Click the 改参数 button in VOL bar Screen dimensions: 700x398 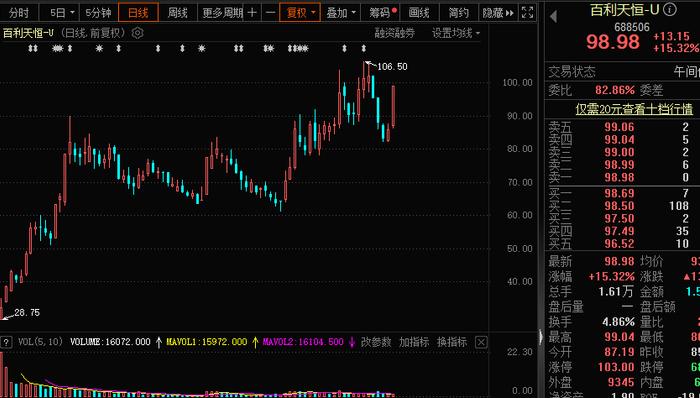(x=376, y=342)
